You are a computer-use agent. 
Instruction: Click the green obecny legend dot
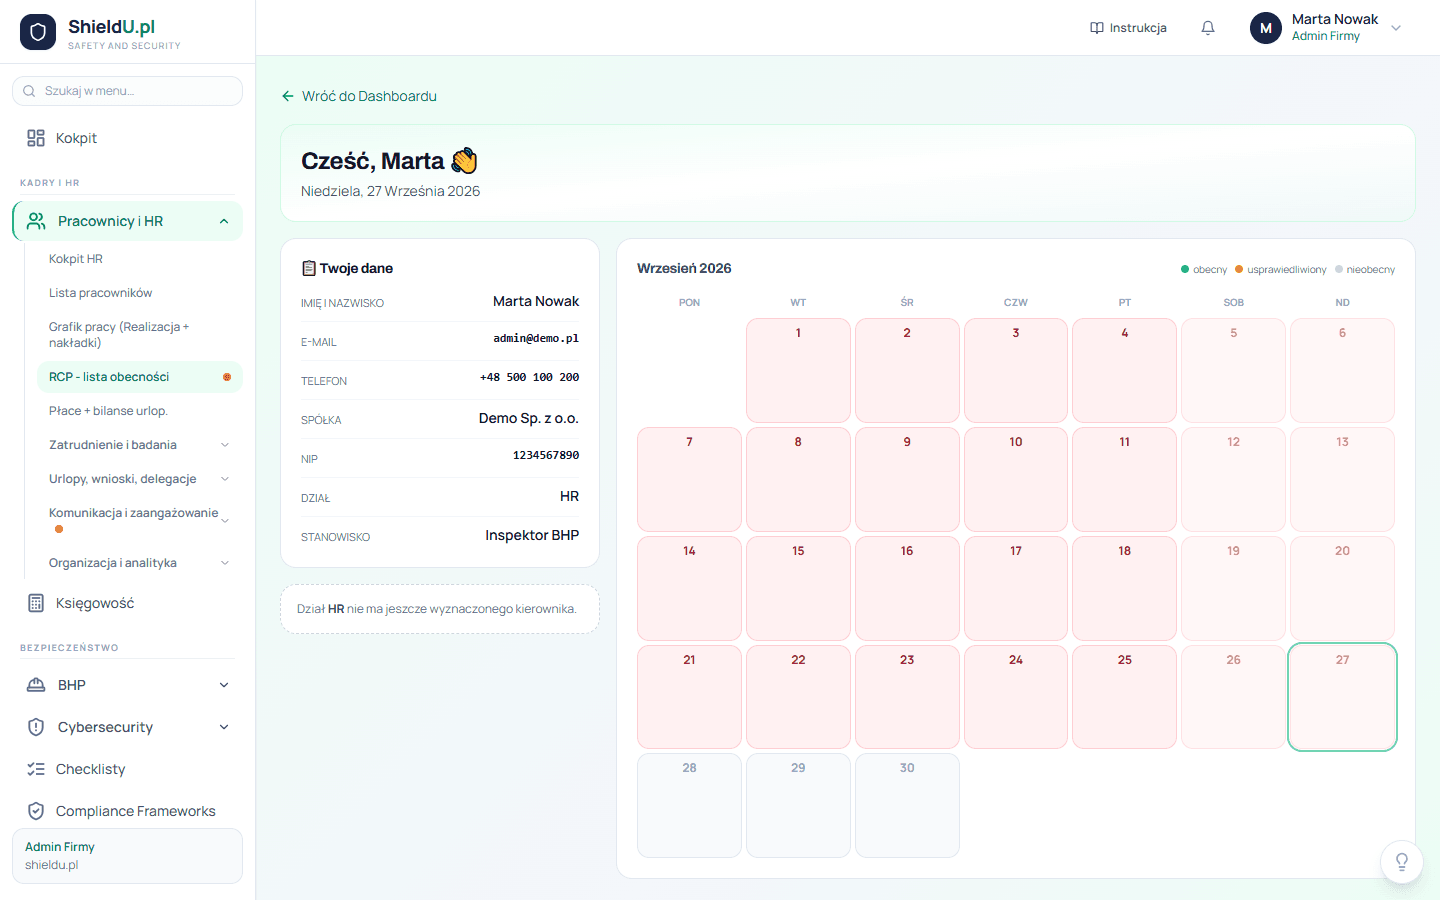click(1185, 269)
